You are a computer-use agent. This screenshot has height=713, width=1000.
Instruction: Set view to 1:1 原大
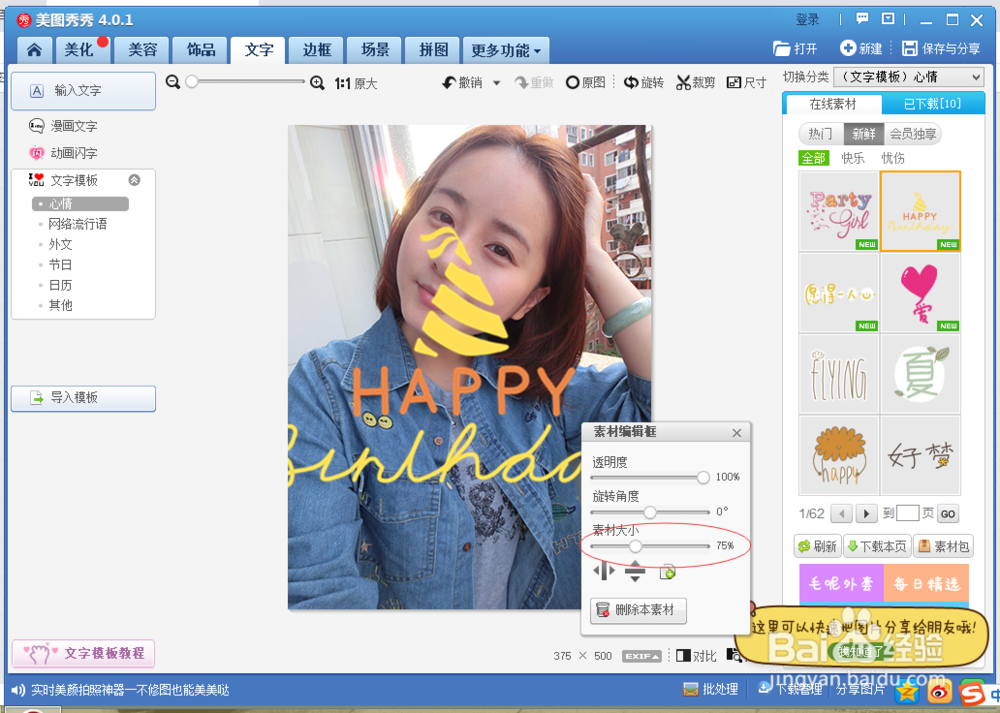click(x=356, y=84)
